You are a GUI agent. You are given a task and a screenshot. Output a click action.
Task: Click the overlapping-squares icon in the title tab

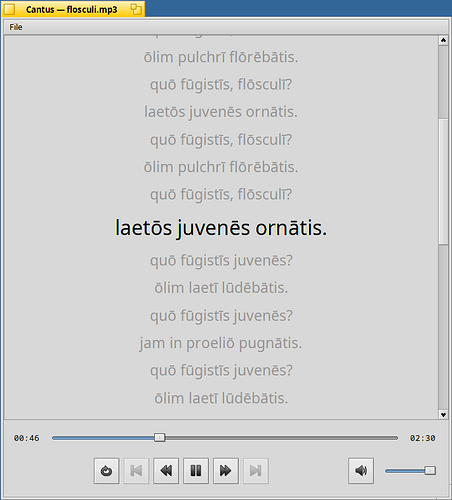pos(136,9)
